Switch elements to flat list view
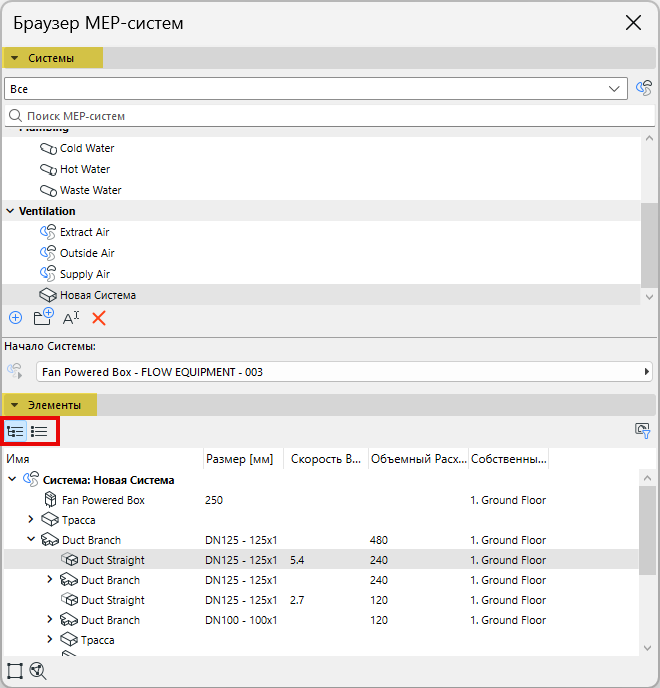 (40, 432)
